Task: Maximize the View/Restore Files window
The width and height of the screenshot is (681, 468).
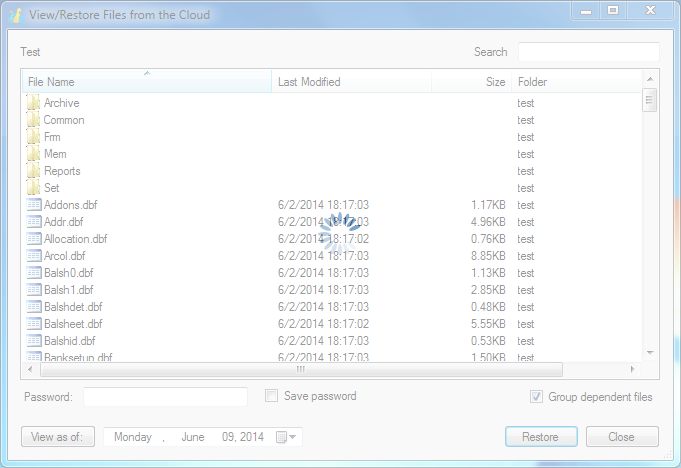Action: 613,10
